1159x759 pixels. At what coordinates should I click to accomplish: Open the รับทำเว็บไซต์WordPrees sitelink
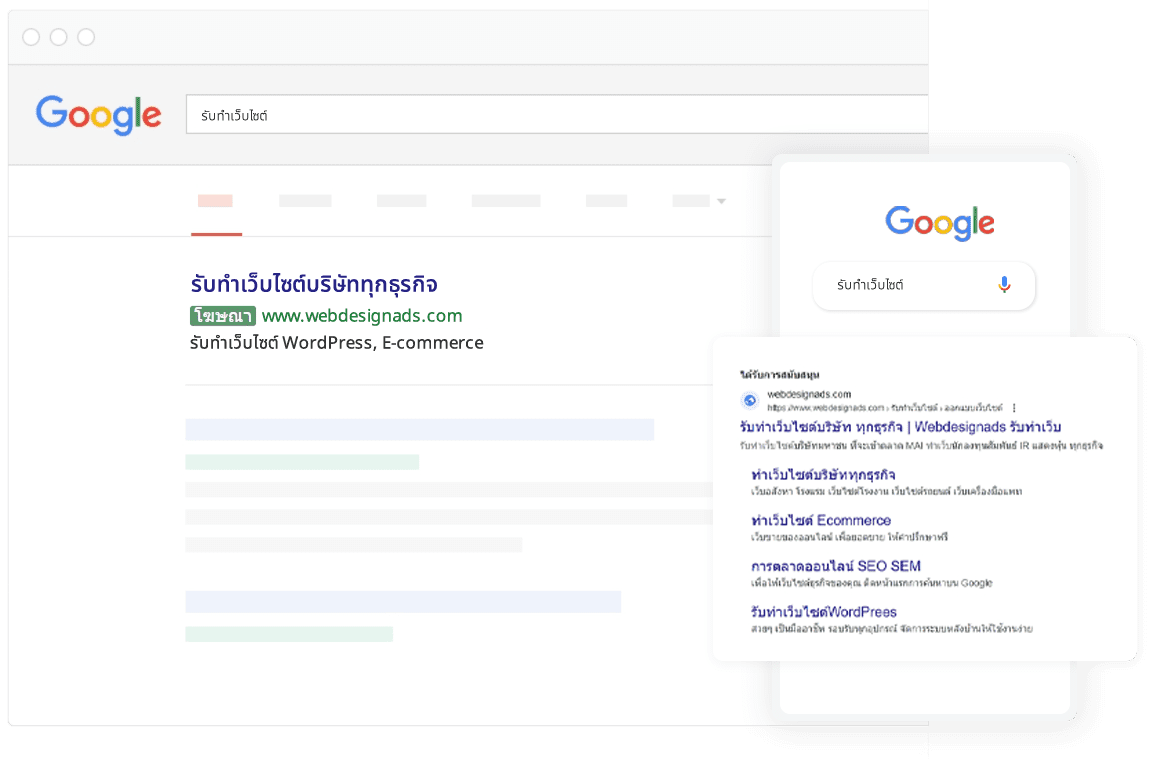pyautogui.click(x=823, y=612)
